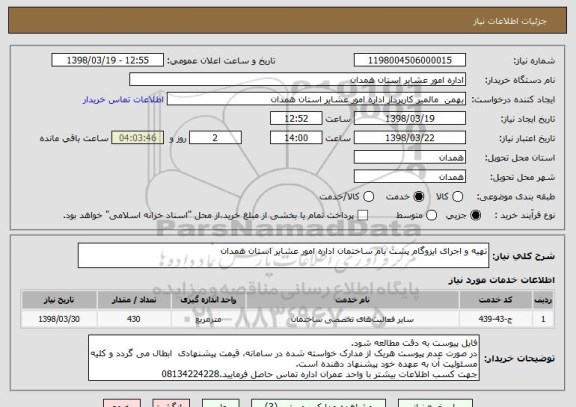The image size is (576, 407).
Task: Click the شرح کلی نیاز description box
Action: tap(283, 255)
